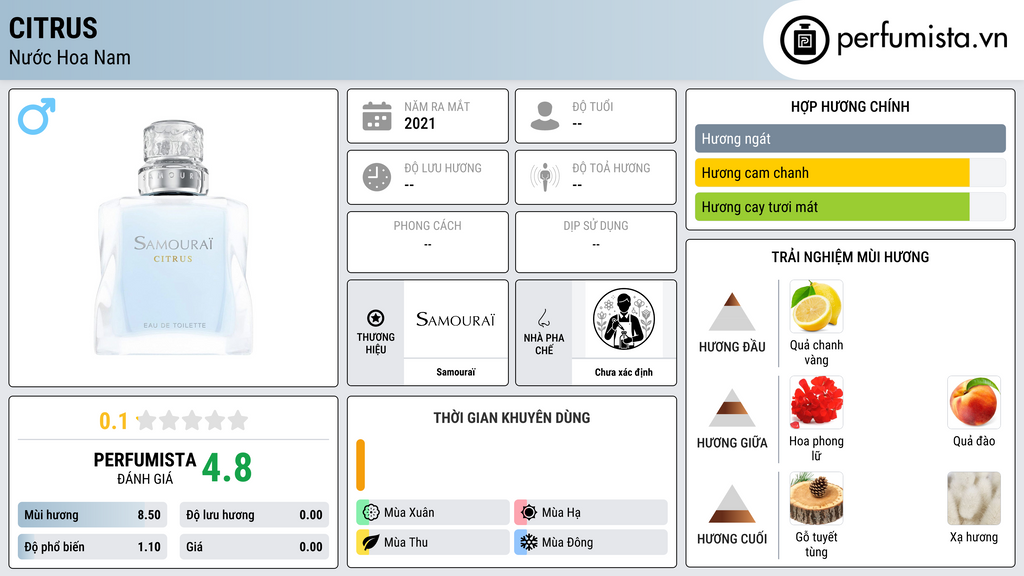Image resolution: width=1024 pixels, height=576 pixels.
Task: Click the 0.1 user rating value
Action: (114, 421)
